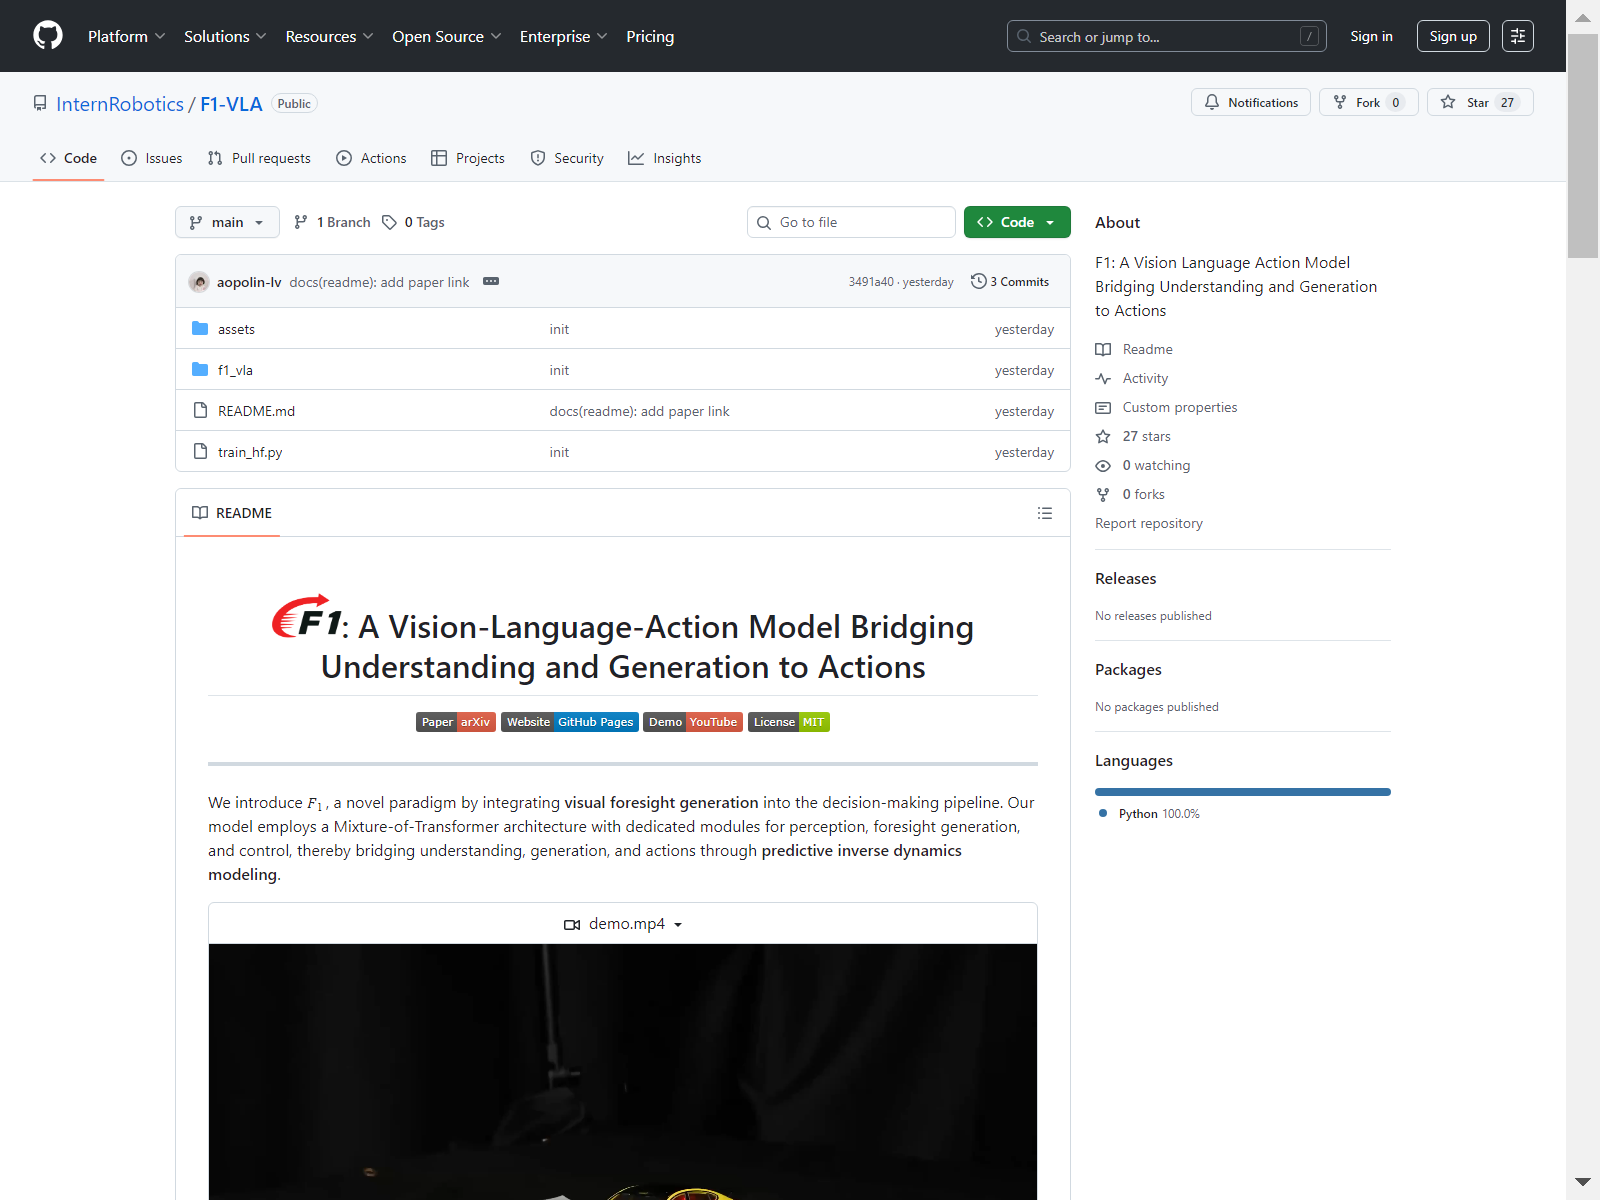Click Report repository link

pos(1149,523)
